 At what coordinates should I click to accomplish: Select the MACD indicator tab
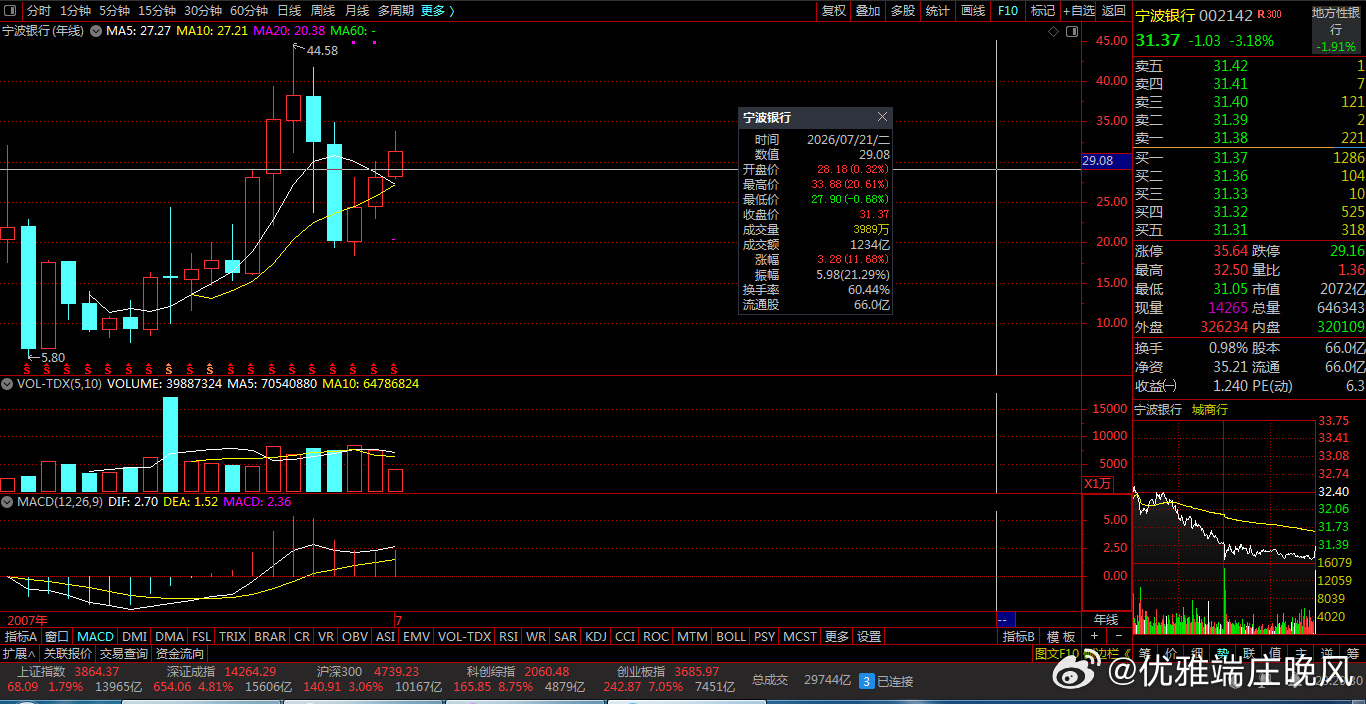tap(96, 636)
